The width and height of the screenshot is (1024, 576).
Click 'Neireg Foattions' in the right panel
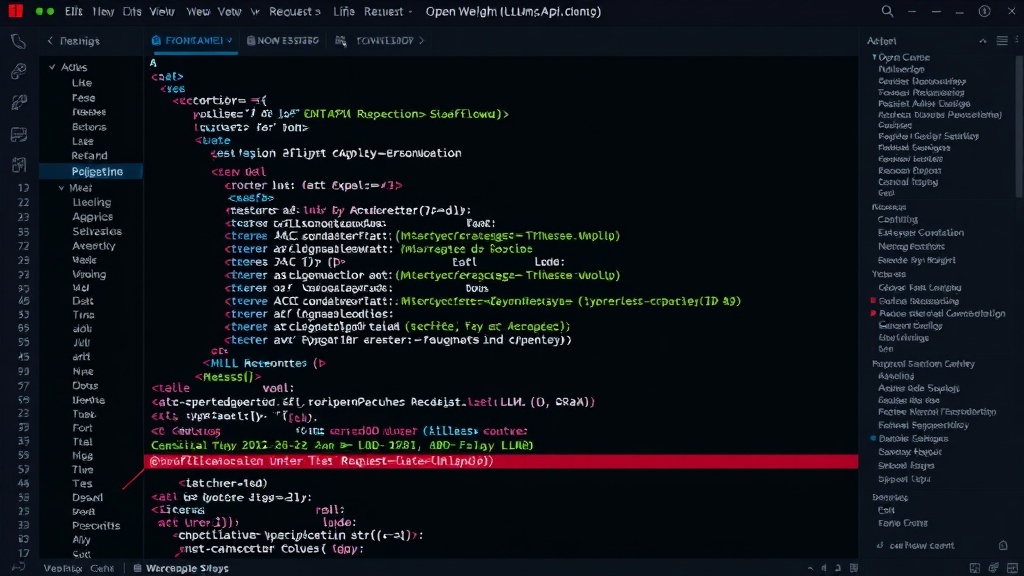(x=911, y=246)
